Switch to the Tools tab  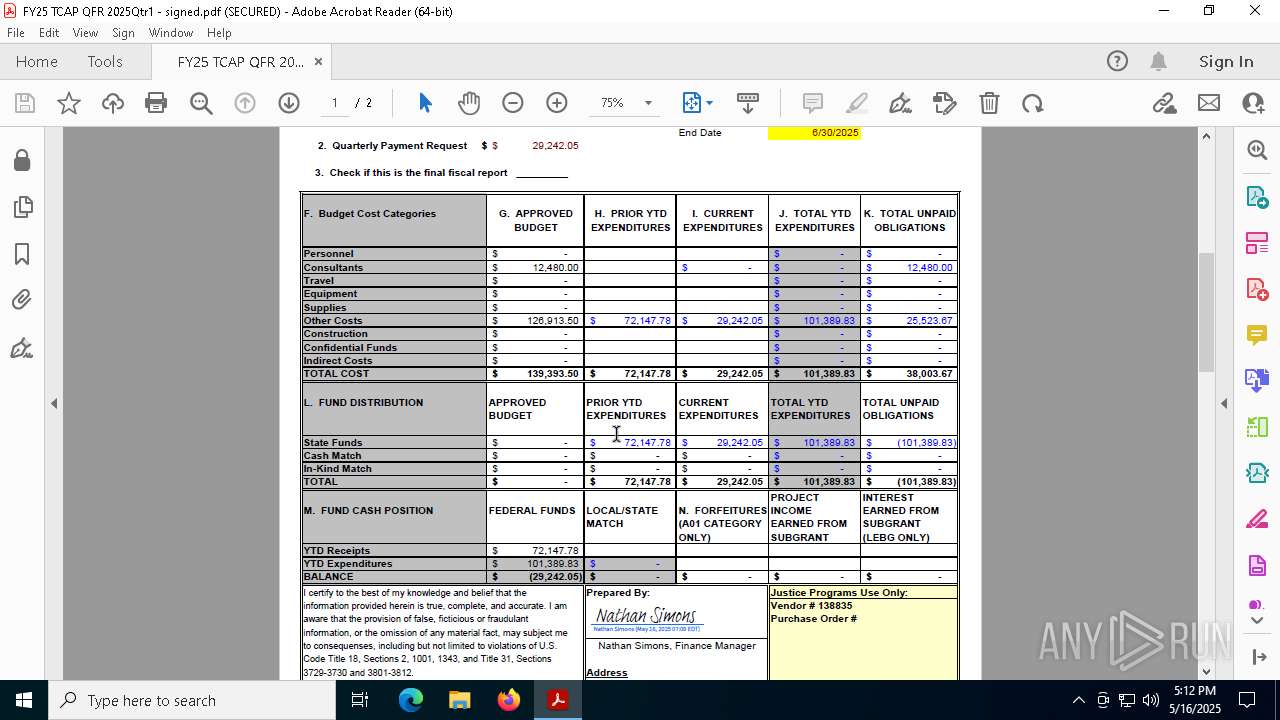tap(105, 61)
